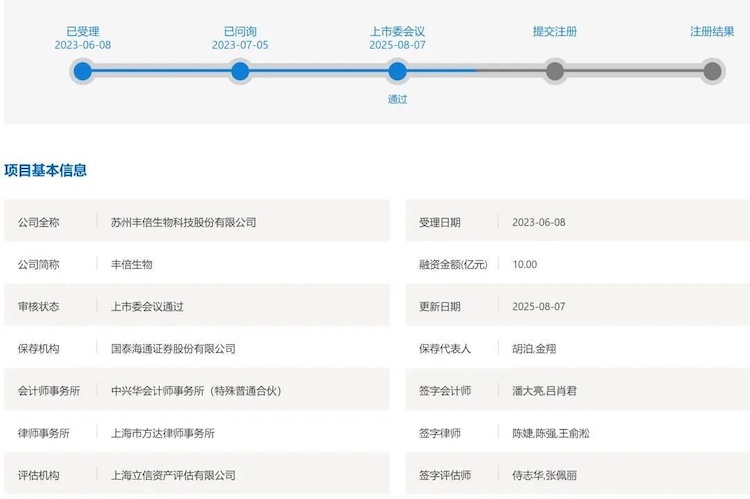Click the 丰倍生物 company short name
Viewport: 750px width, 499px height.
coord(131,264)
